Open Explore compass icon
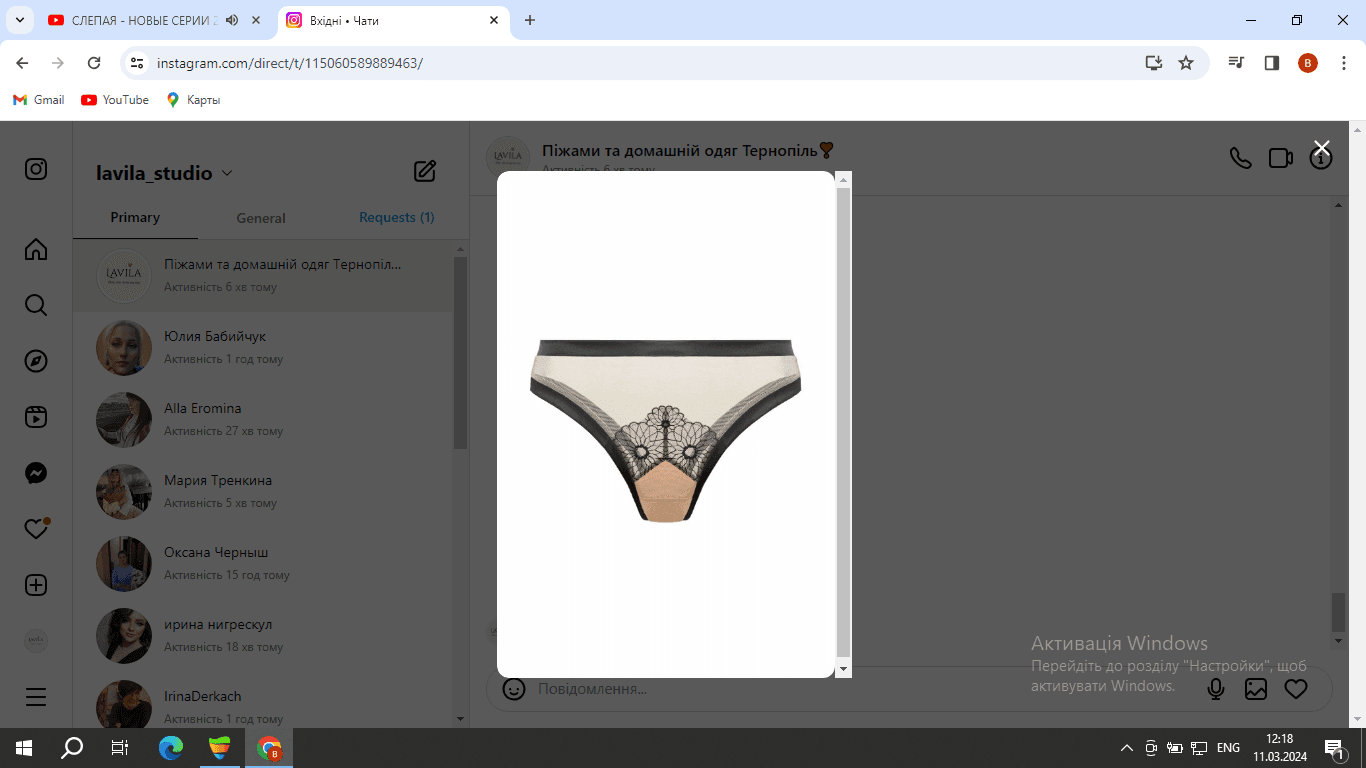This screenshot has width=1366, height=768. 36,361
